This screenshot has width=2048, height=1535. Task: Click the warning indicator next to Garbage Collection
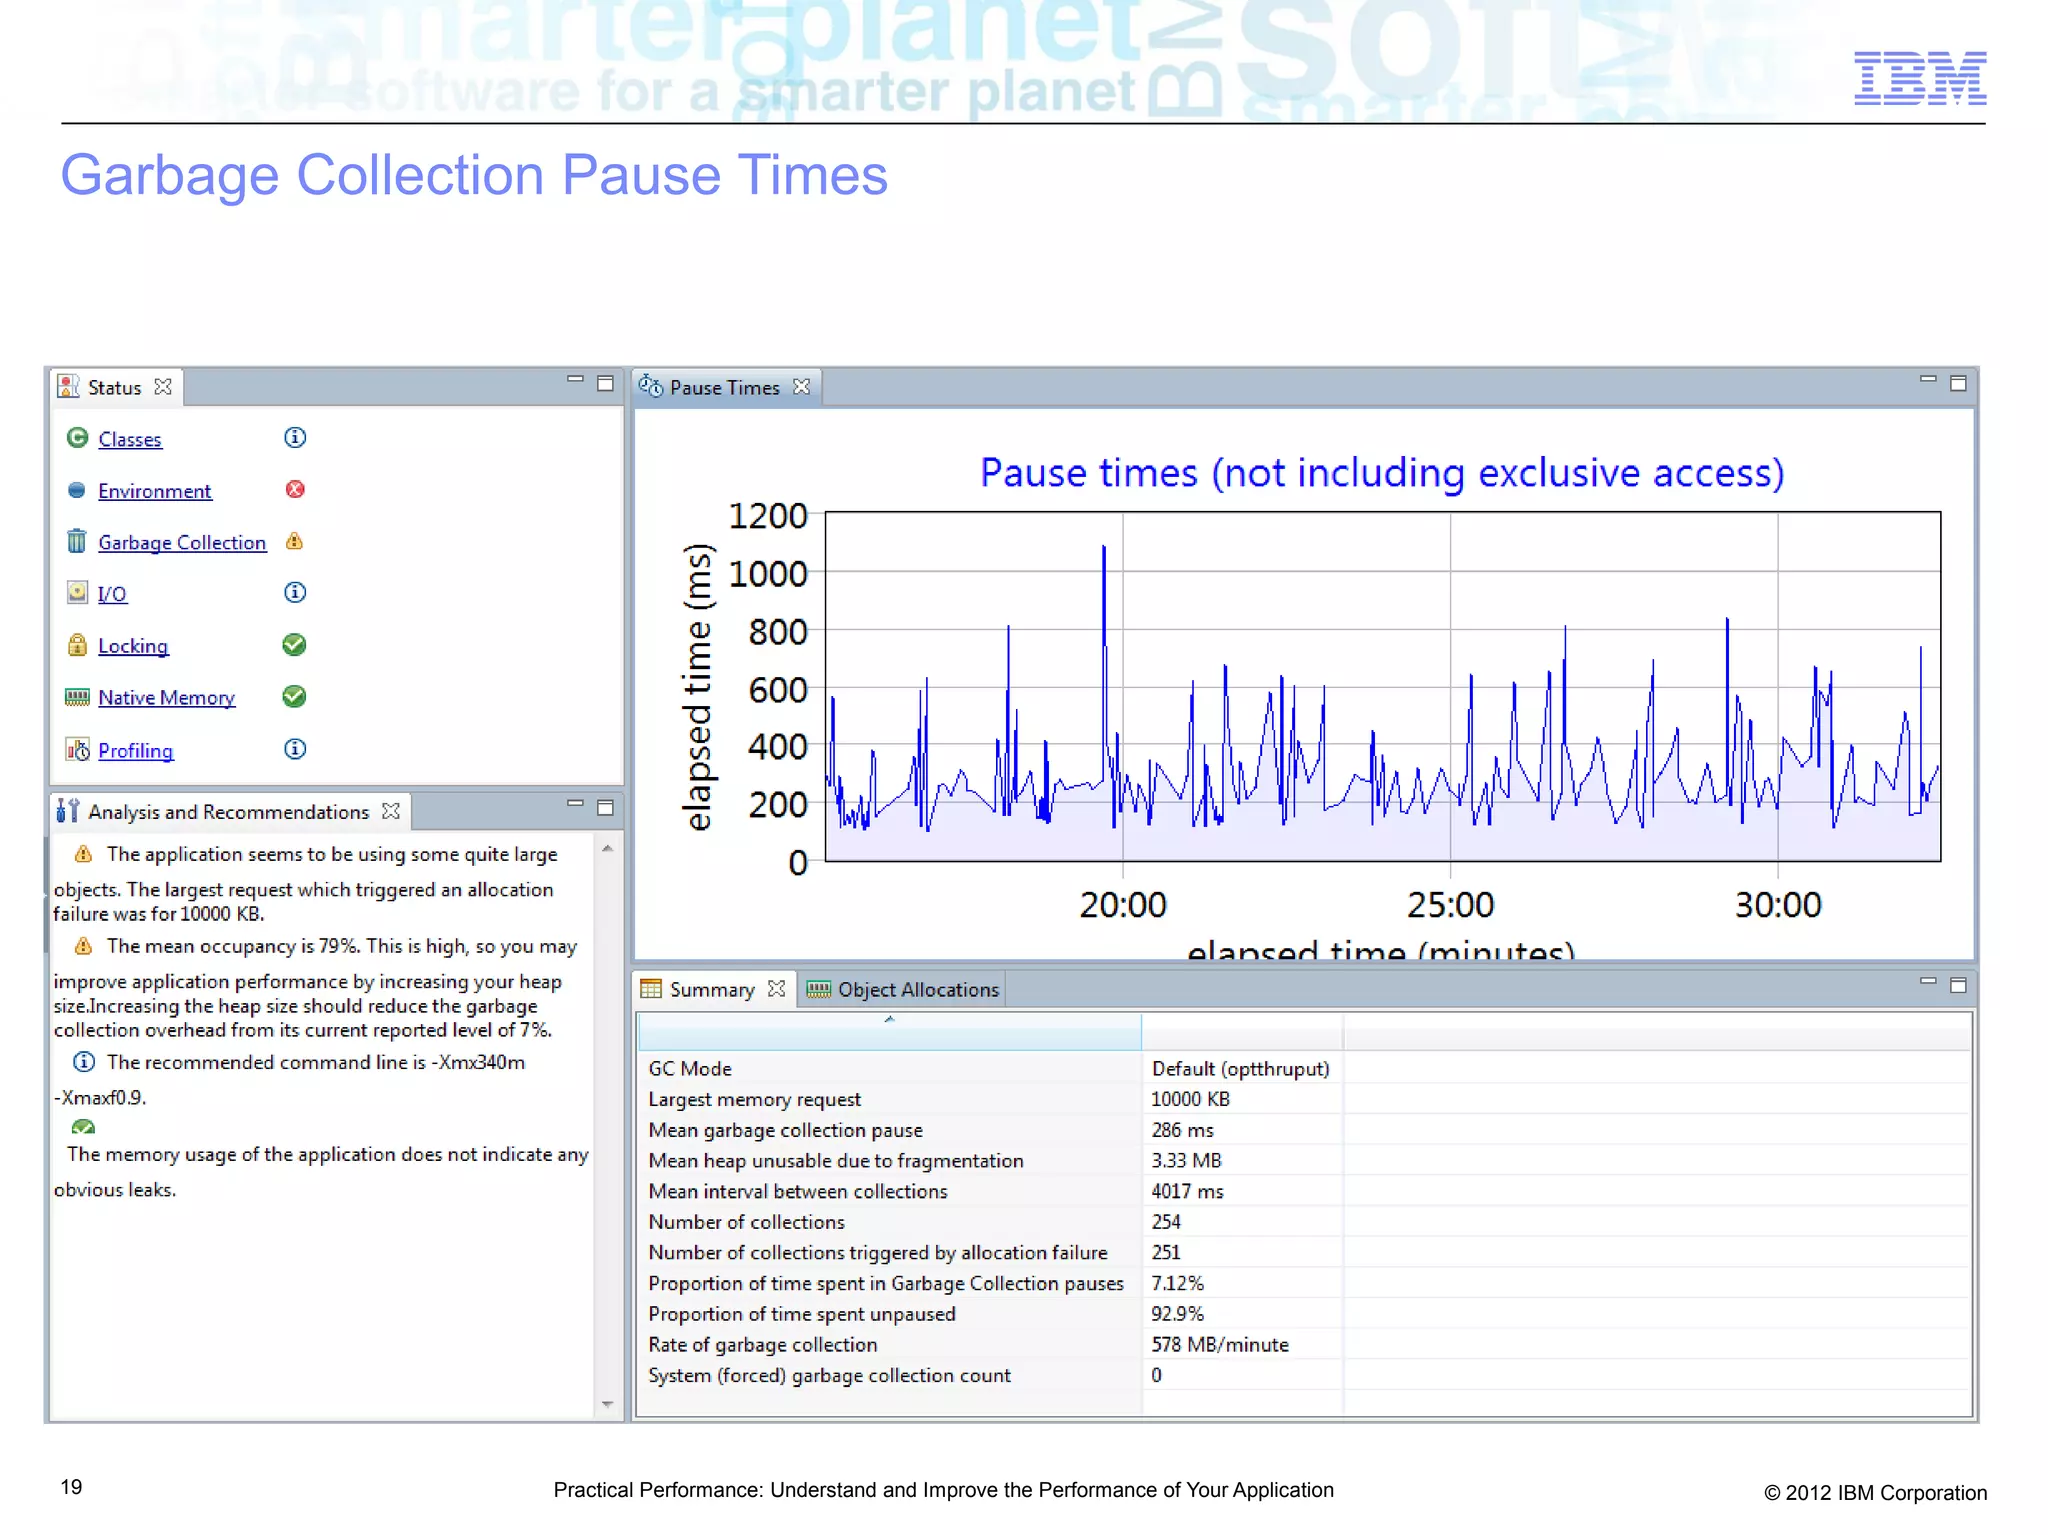pyautogui.click(x=294, y=541)
